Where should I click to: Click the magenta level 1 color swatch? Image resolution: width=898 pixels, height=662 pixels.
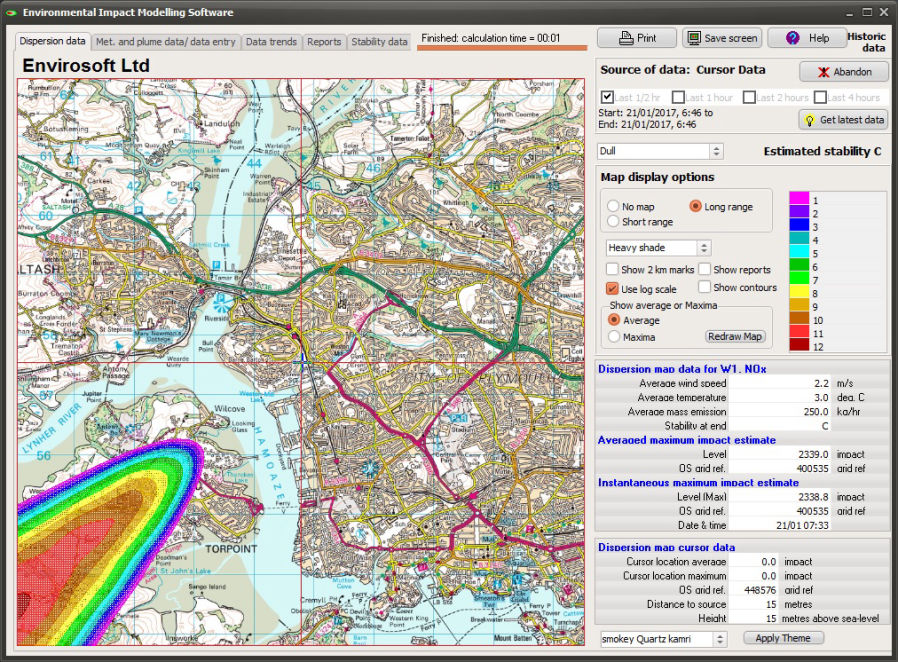coord(799,200)
